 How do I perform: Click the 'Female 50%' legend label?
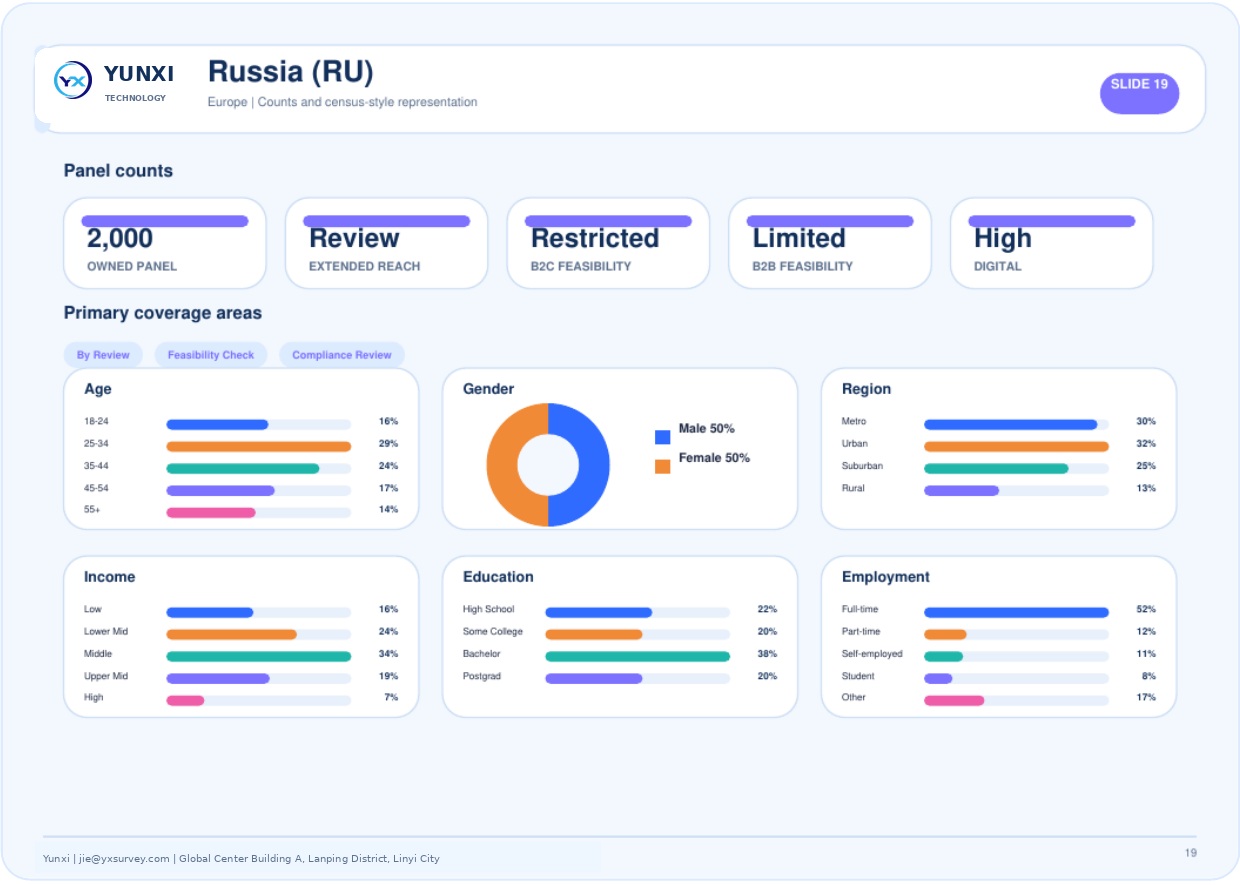pyautogui.click(x=714, y=458)
